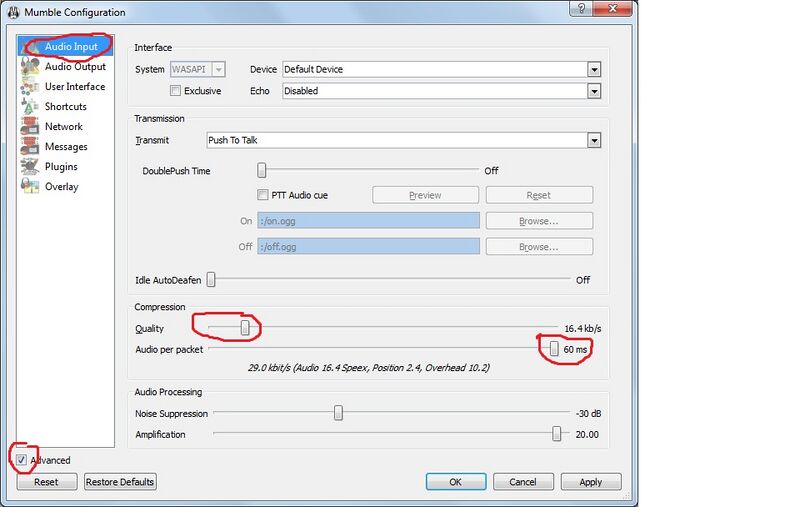The width and height of the screenshot is (800, 507).
Task: Click the Messages sidebar icon
Action: pos(30,147)
